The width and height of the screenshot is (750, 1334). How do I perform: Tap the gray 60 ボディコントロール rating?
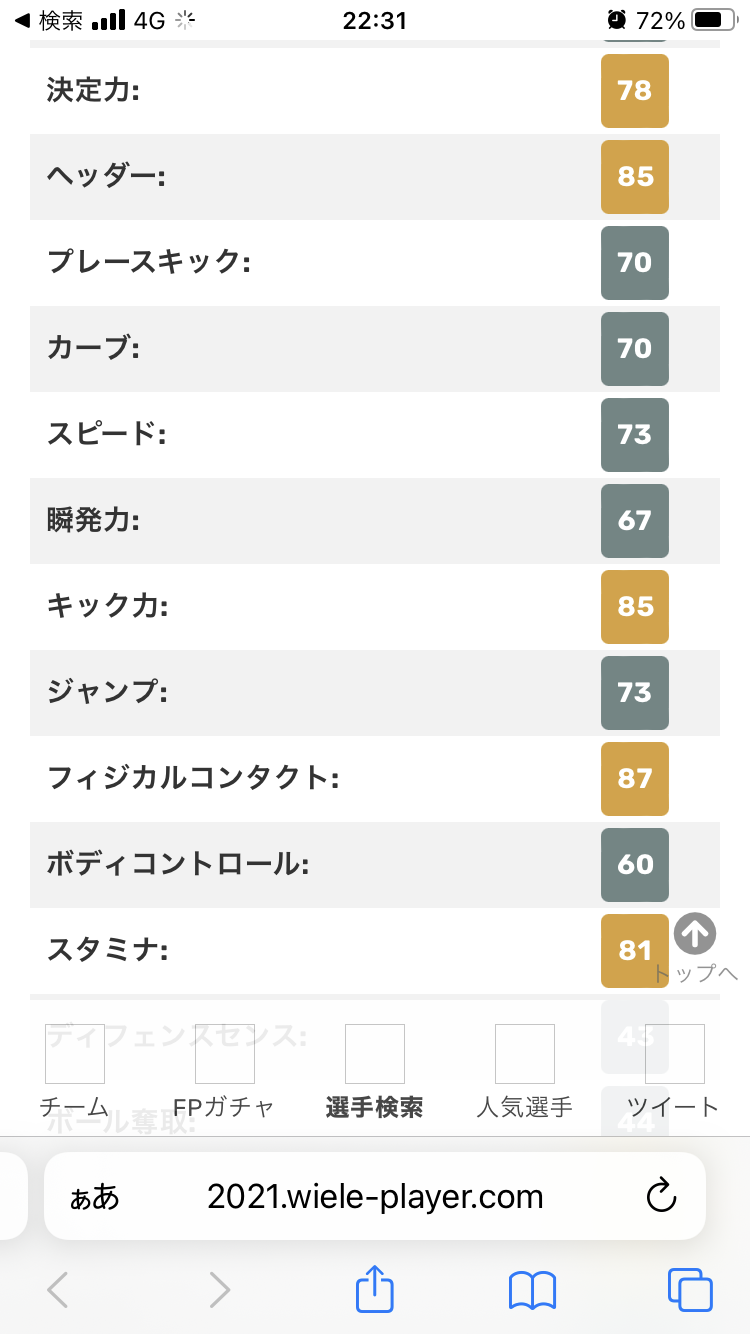(x=635, y=864)
